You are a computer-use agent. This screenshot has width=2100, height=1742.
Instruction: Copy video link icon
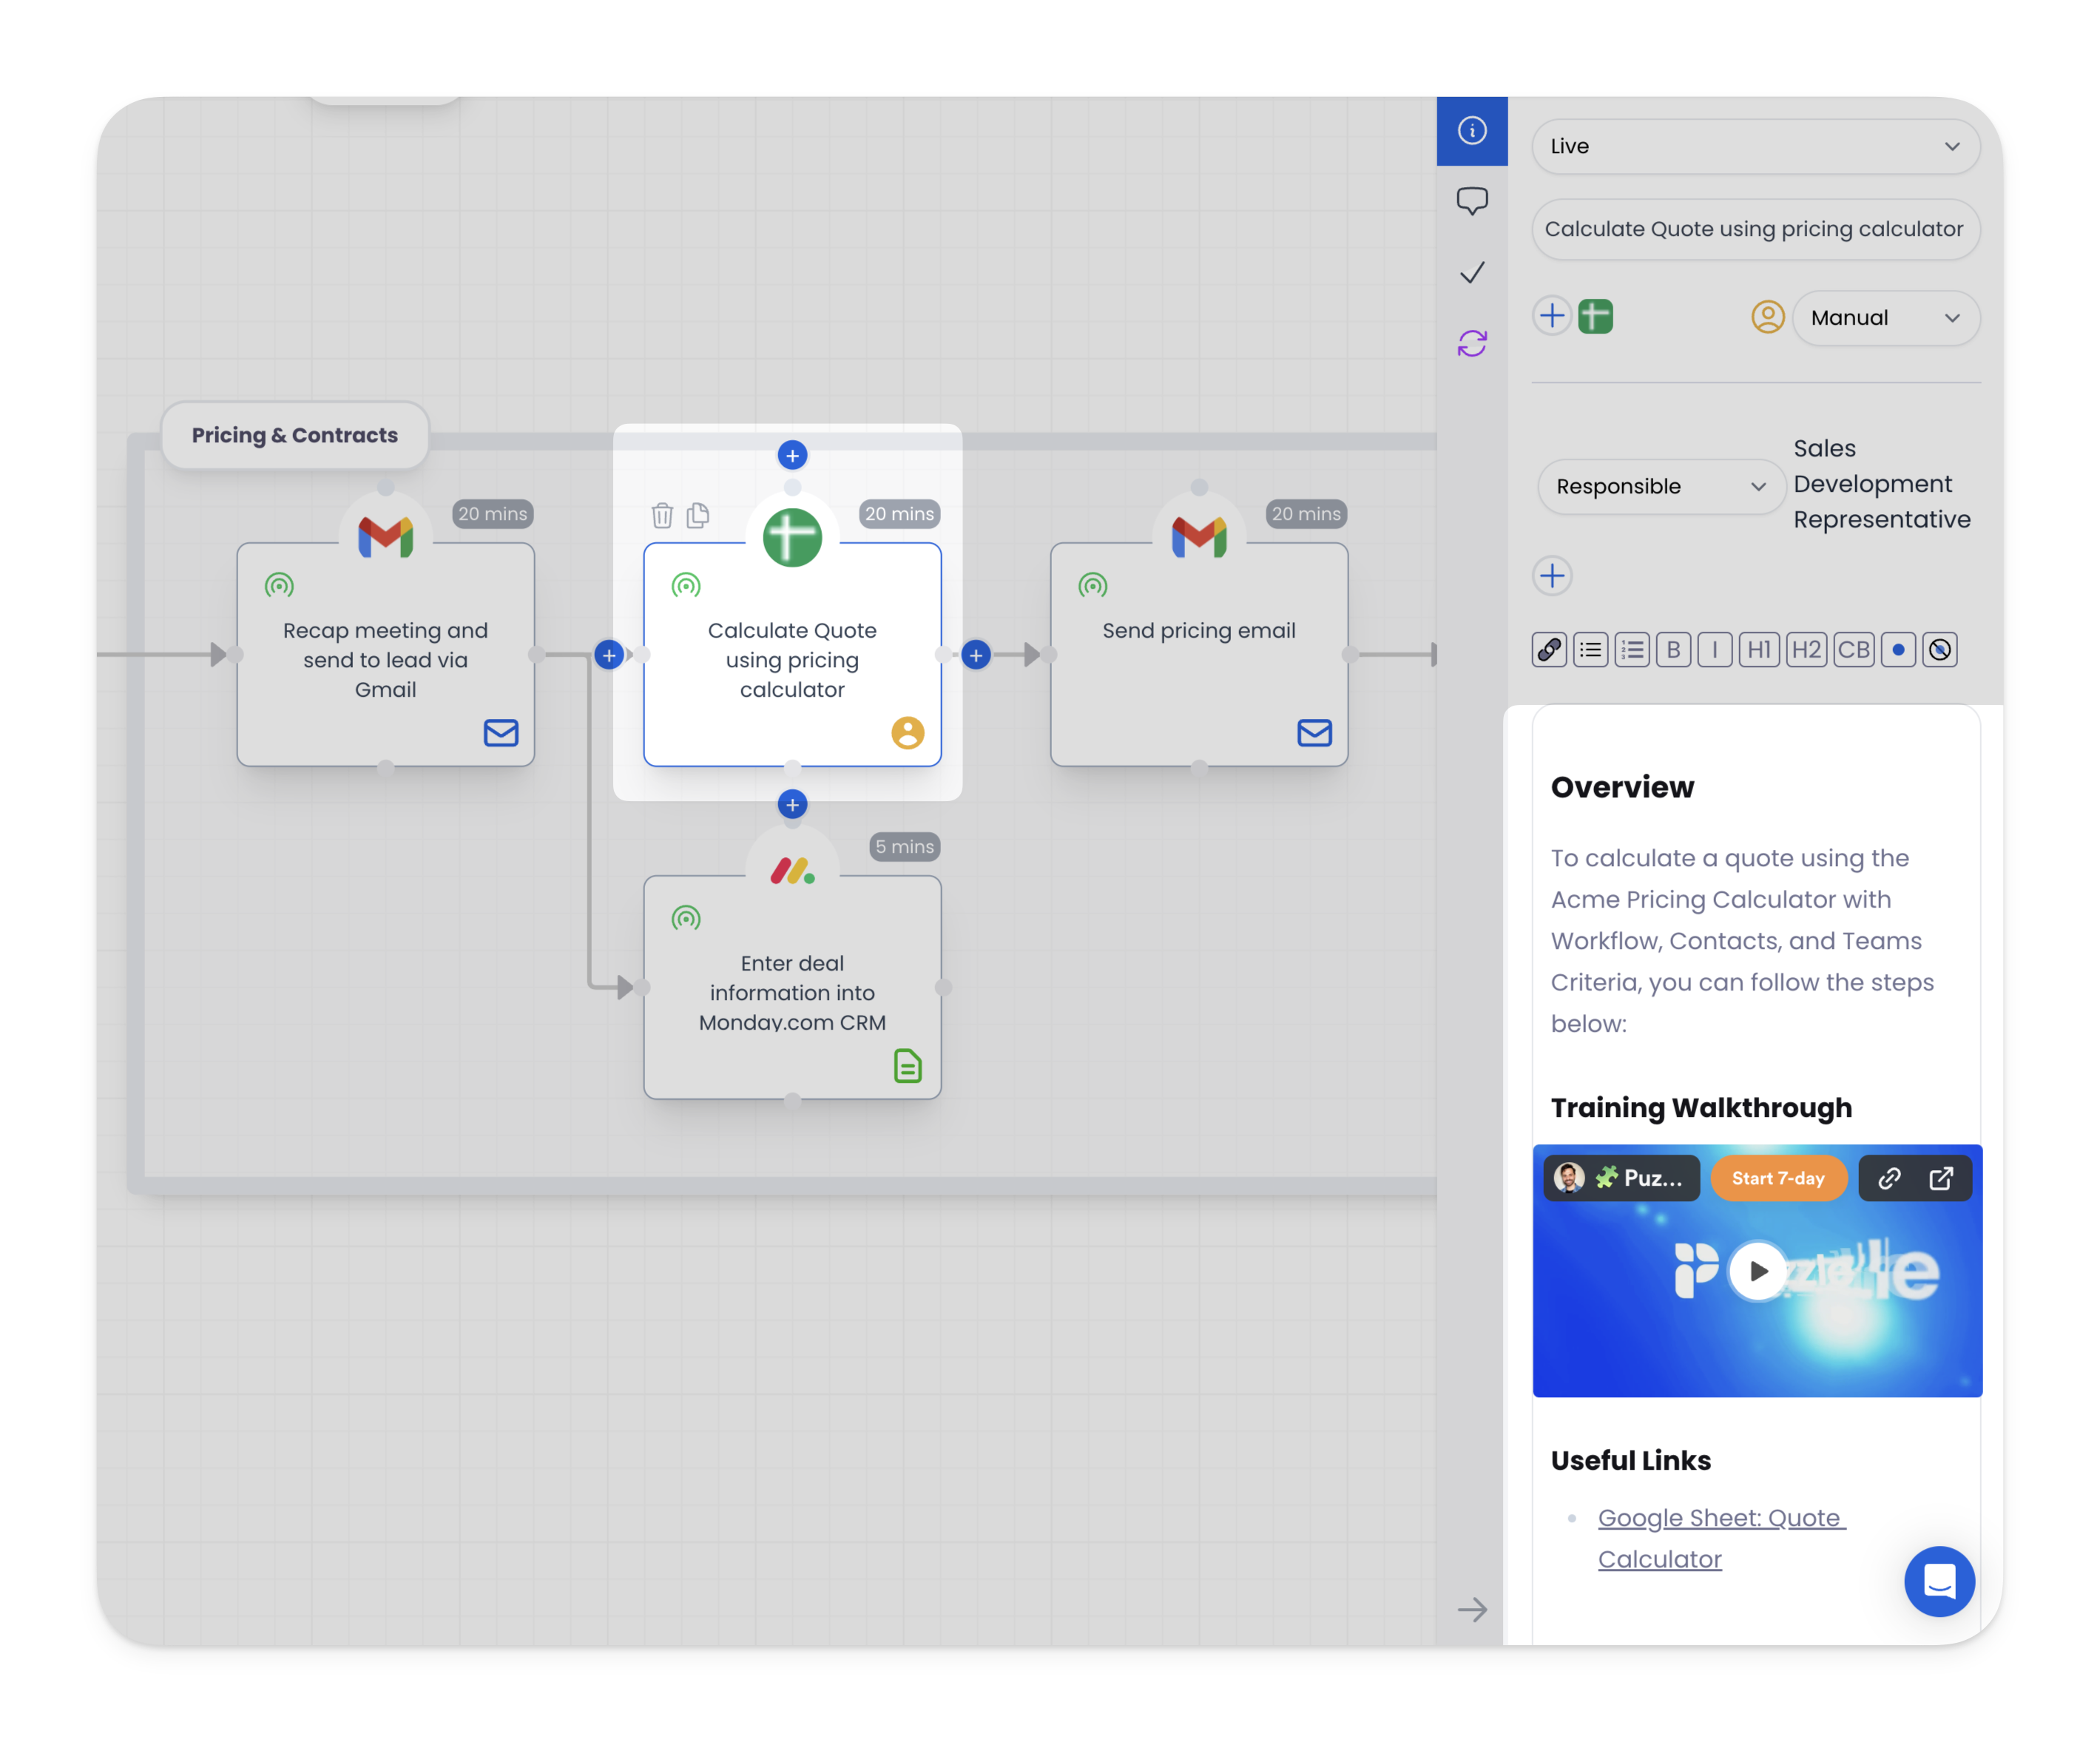pyautogui.click(x=1888, y=1178)
